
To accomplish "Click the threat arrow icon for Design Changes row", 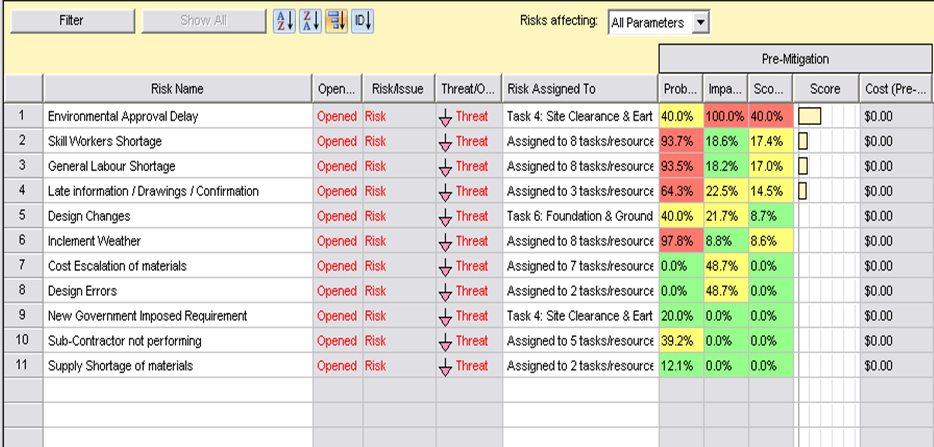I will [x=445, y=217].
